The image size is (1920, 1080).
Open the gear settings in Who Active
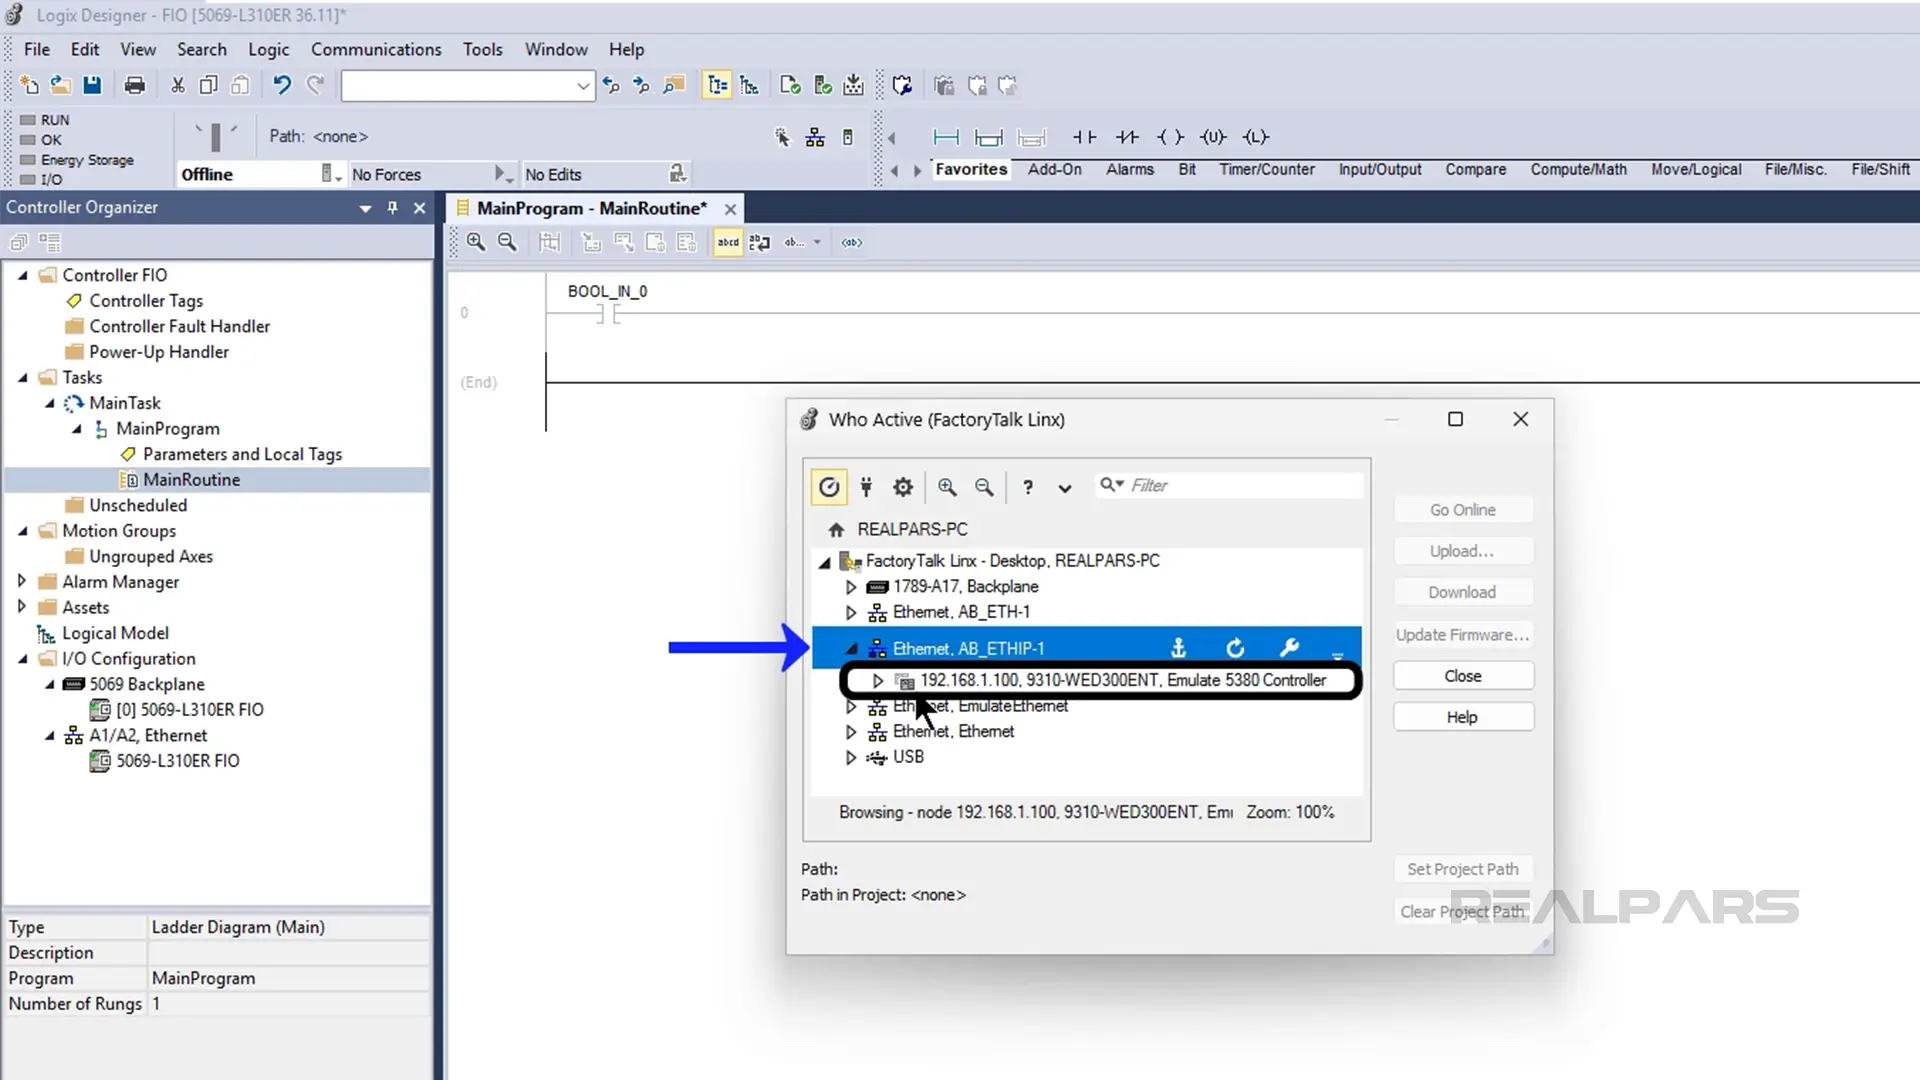[903, 487]
